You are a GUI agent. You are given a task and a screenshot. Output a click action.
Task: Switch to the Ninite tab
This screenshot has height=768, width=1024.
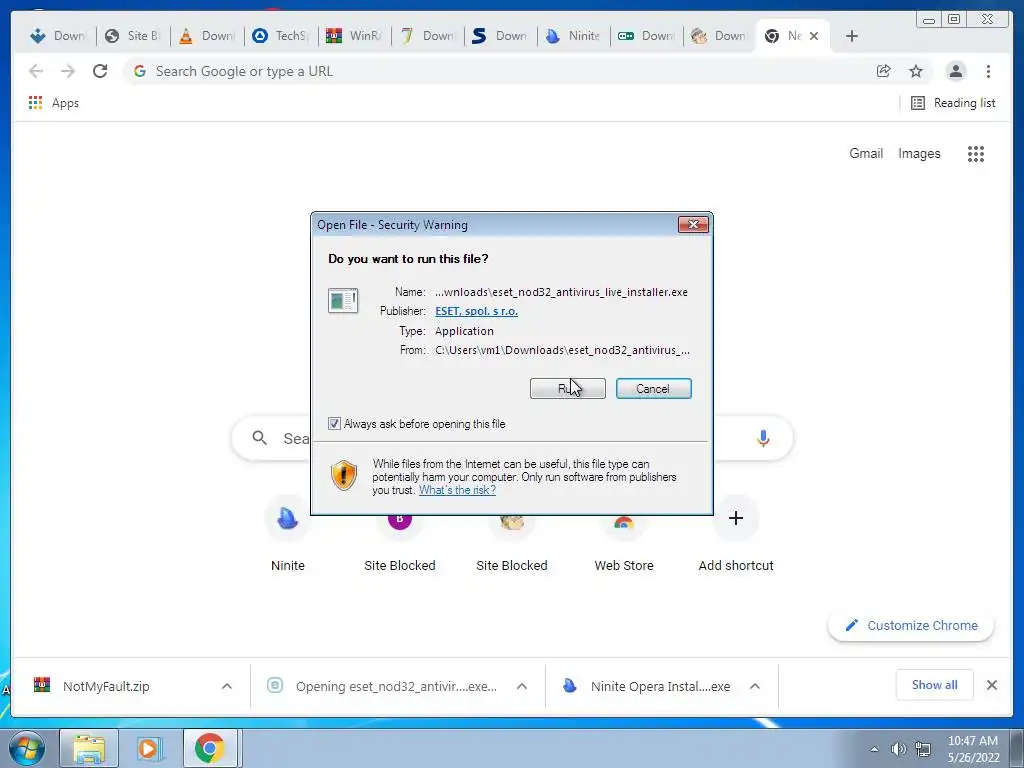click(573, 36)
